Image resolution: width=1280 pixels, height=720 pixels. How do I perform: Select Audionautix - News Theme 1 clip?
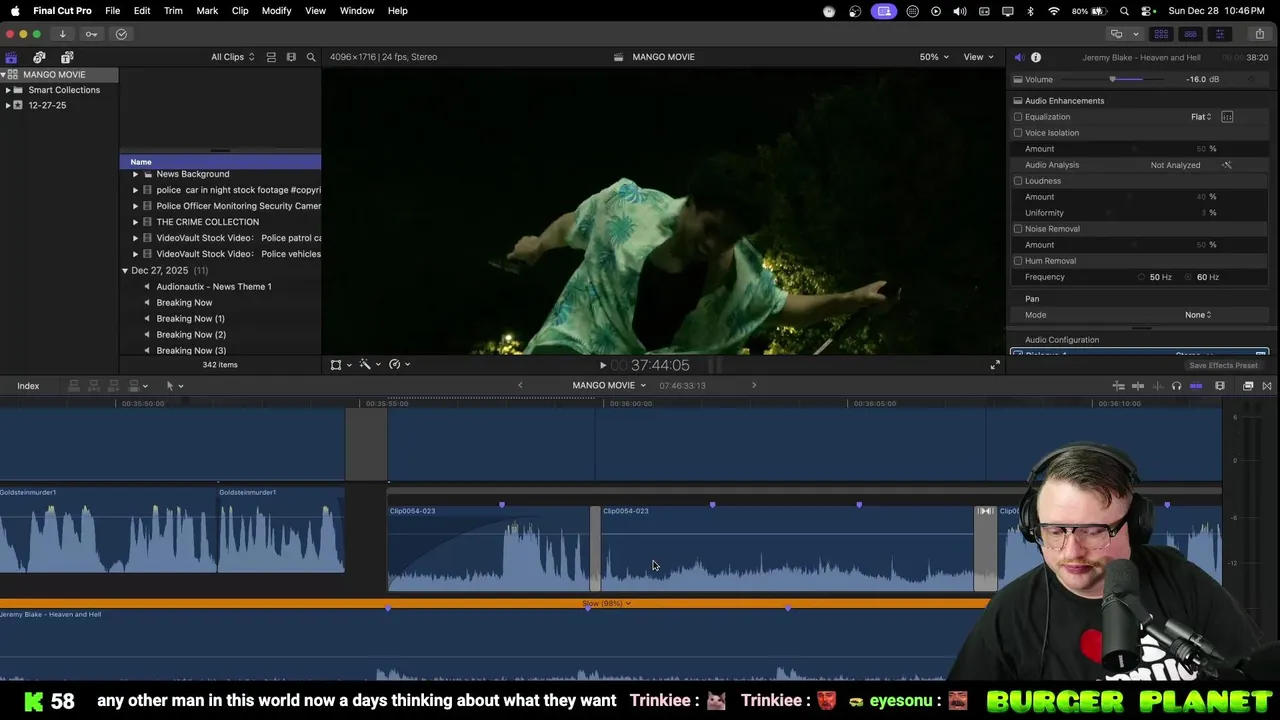[x=214, y=287]
